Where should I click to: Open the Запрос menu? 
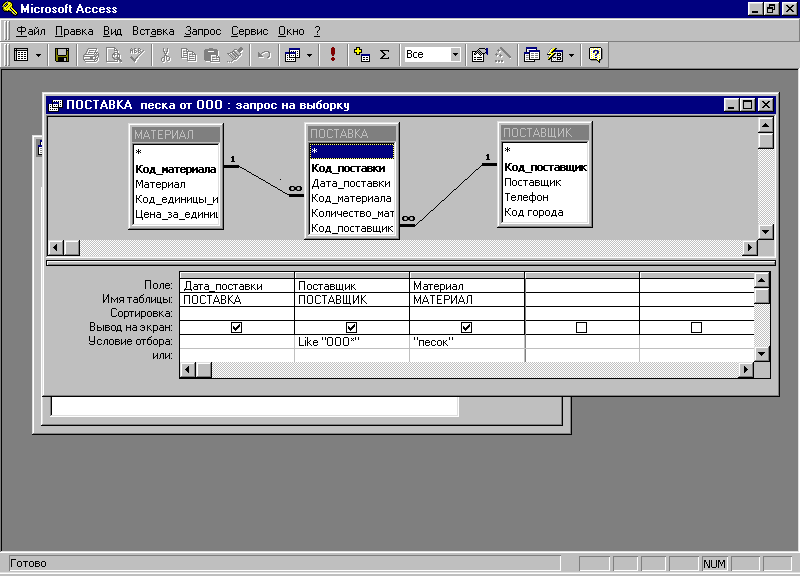[203, 31]
